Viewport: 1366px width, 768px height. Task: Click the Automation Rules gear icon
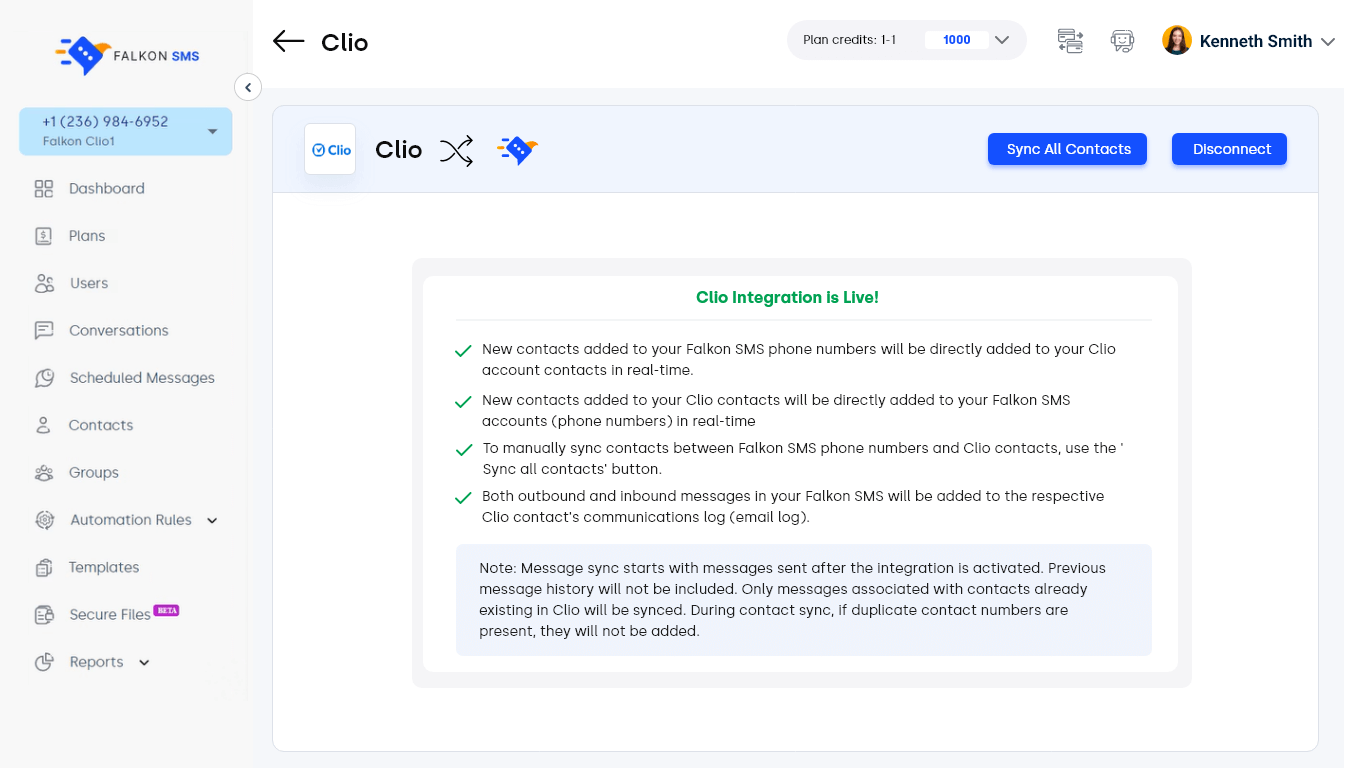click(44, 520)
